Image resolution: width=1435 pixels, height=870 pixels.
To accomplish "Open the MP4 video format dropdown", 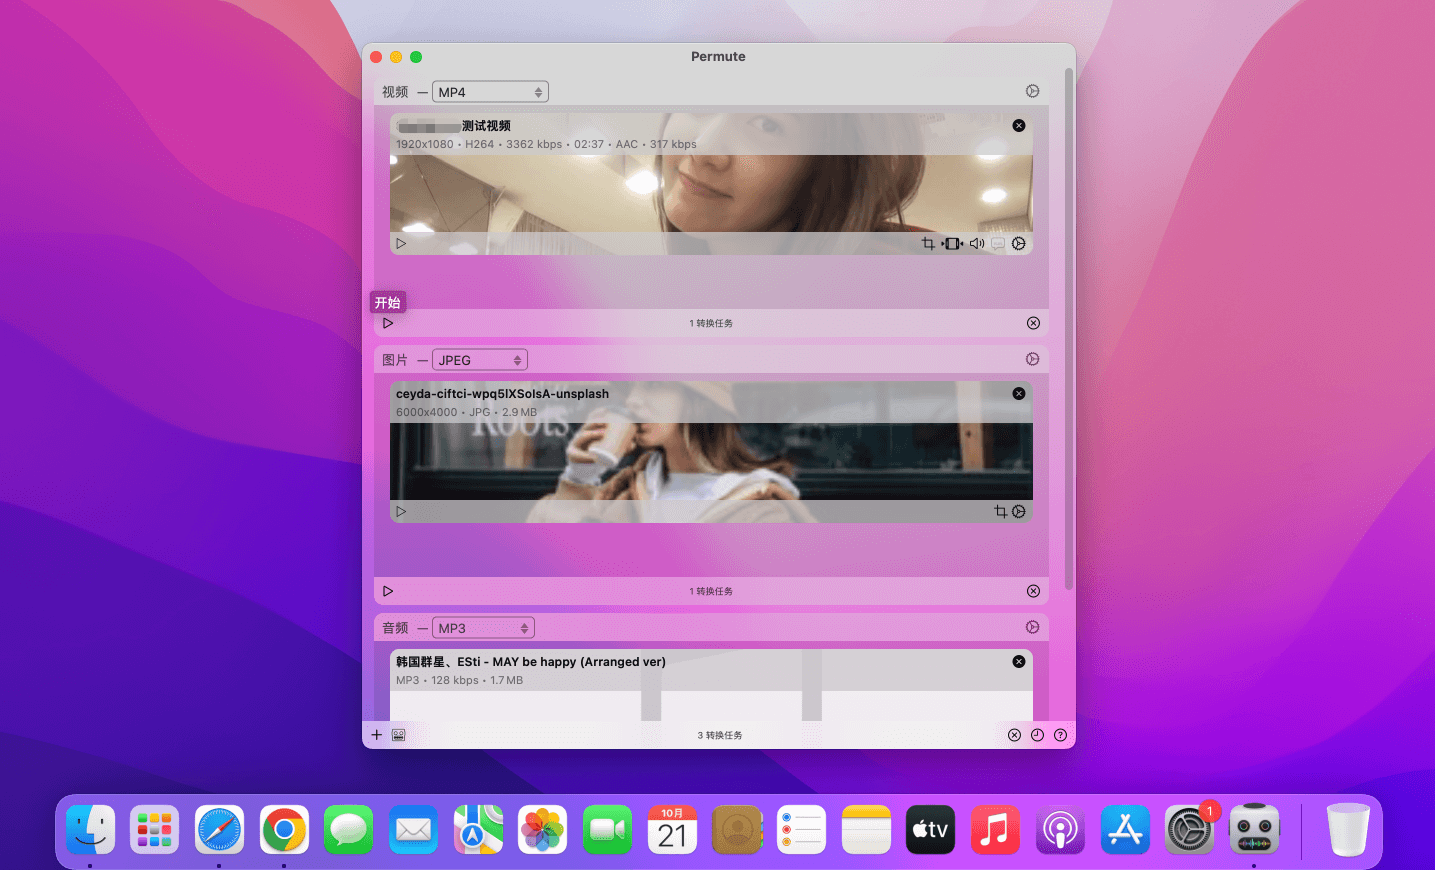I will tap(490, 92).
